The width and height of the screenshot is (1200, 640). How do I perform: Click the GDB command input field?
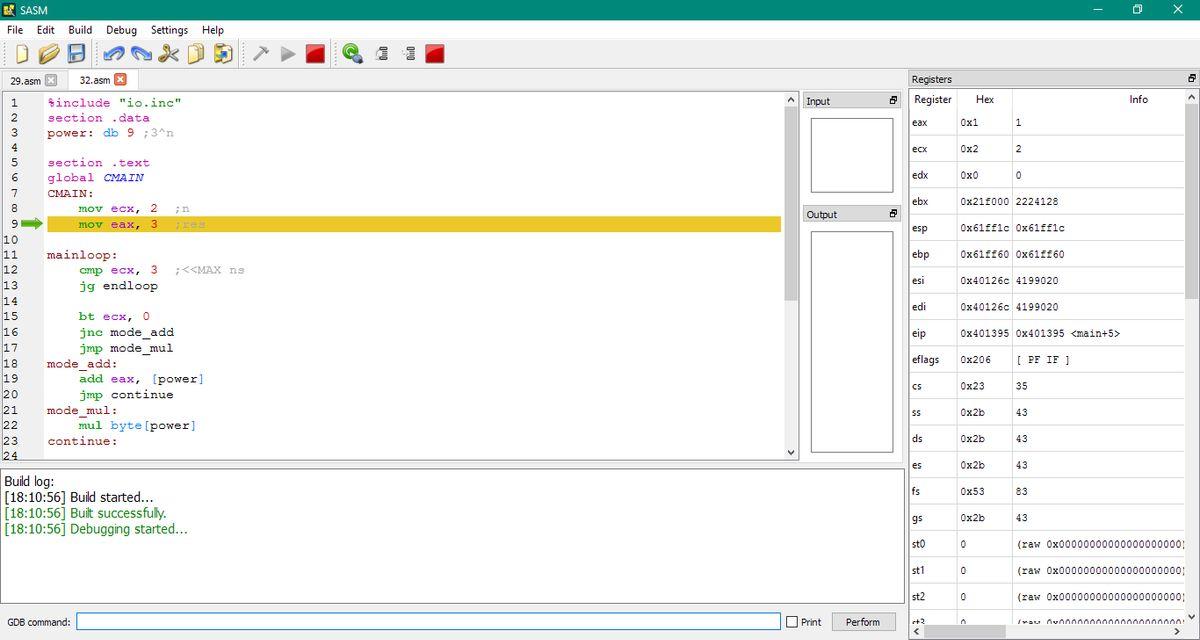(428, 622)
